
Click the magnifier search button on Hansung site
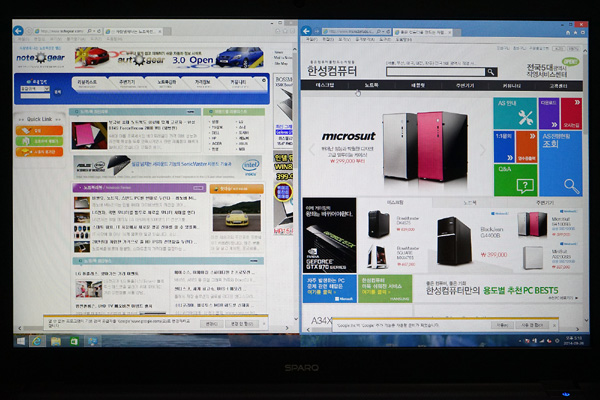point(491,72)
